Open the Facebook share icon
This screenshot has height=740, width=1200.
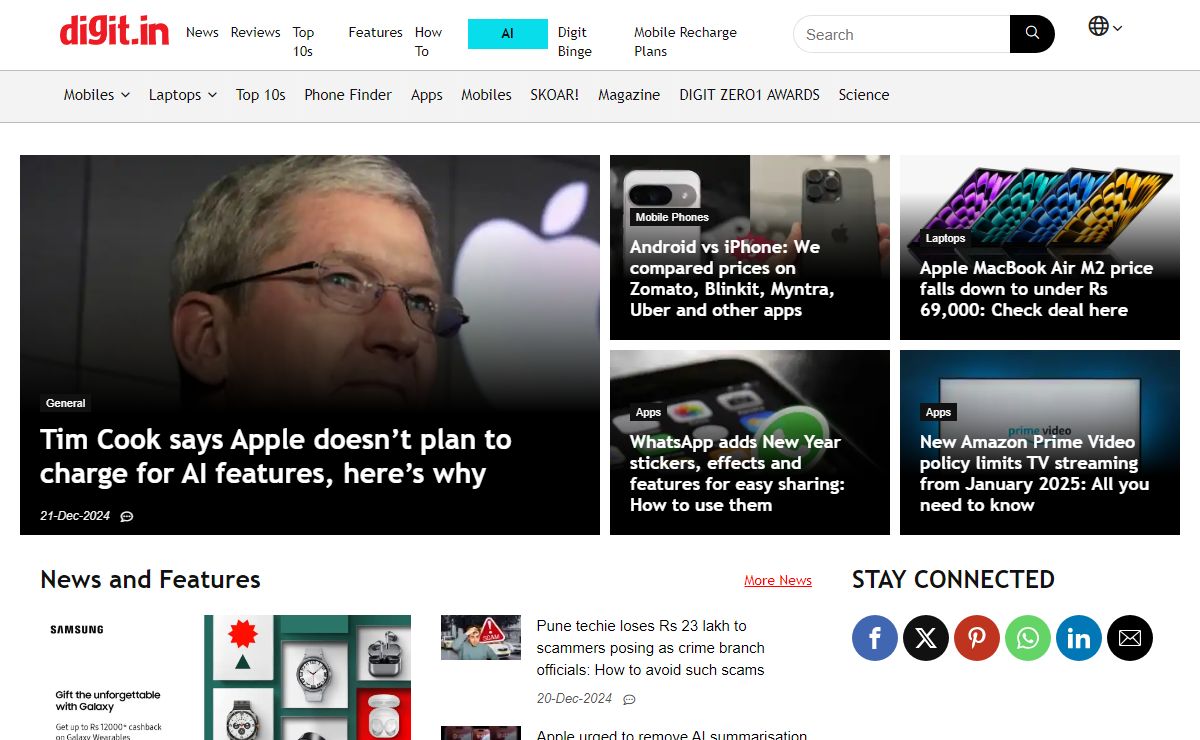875,638
